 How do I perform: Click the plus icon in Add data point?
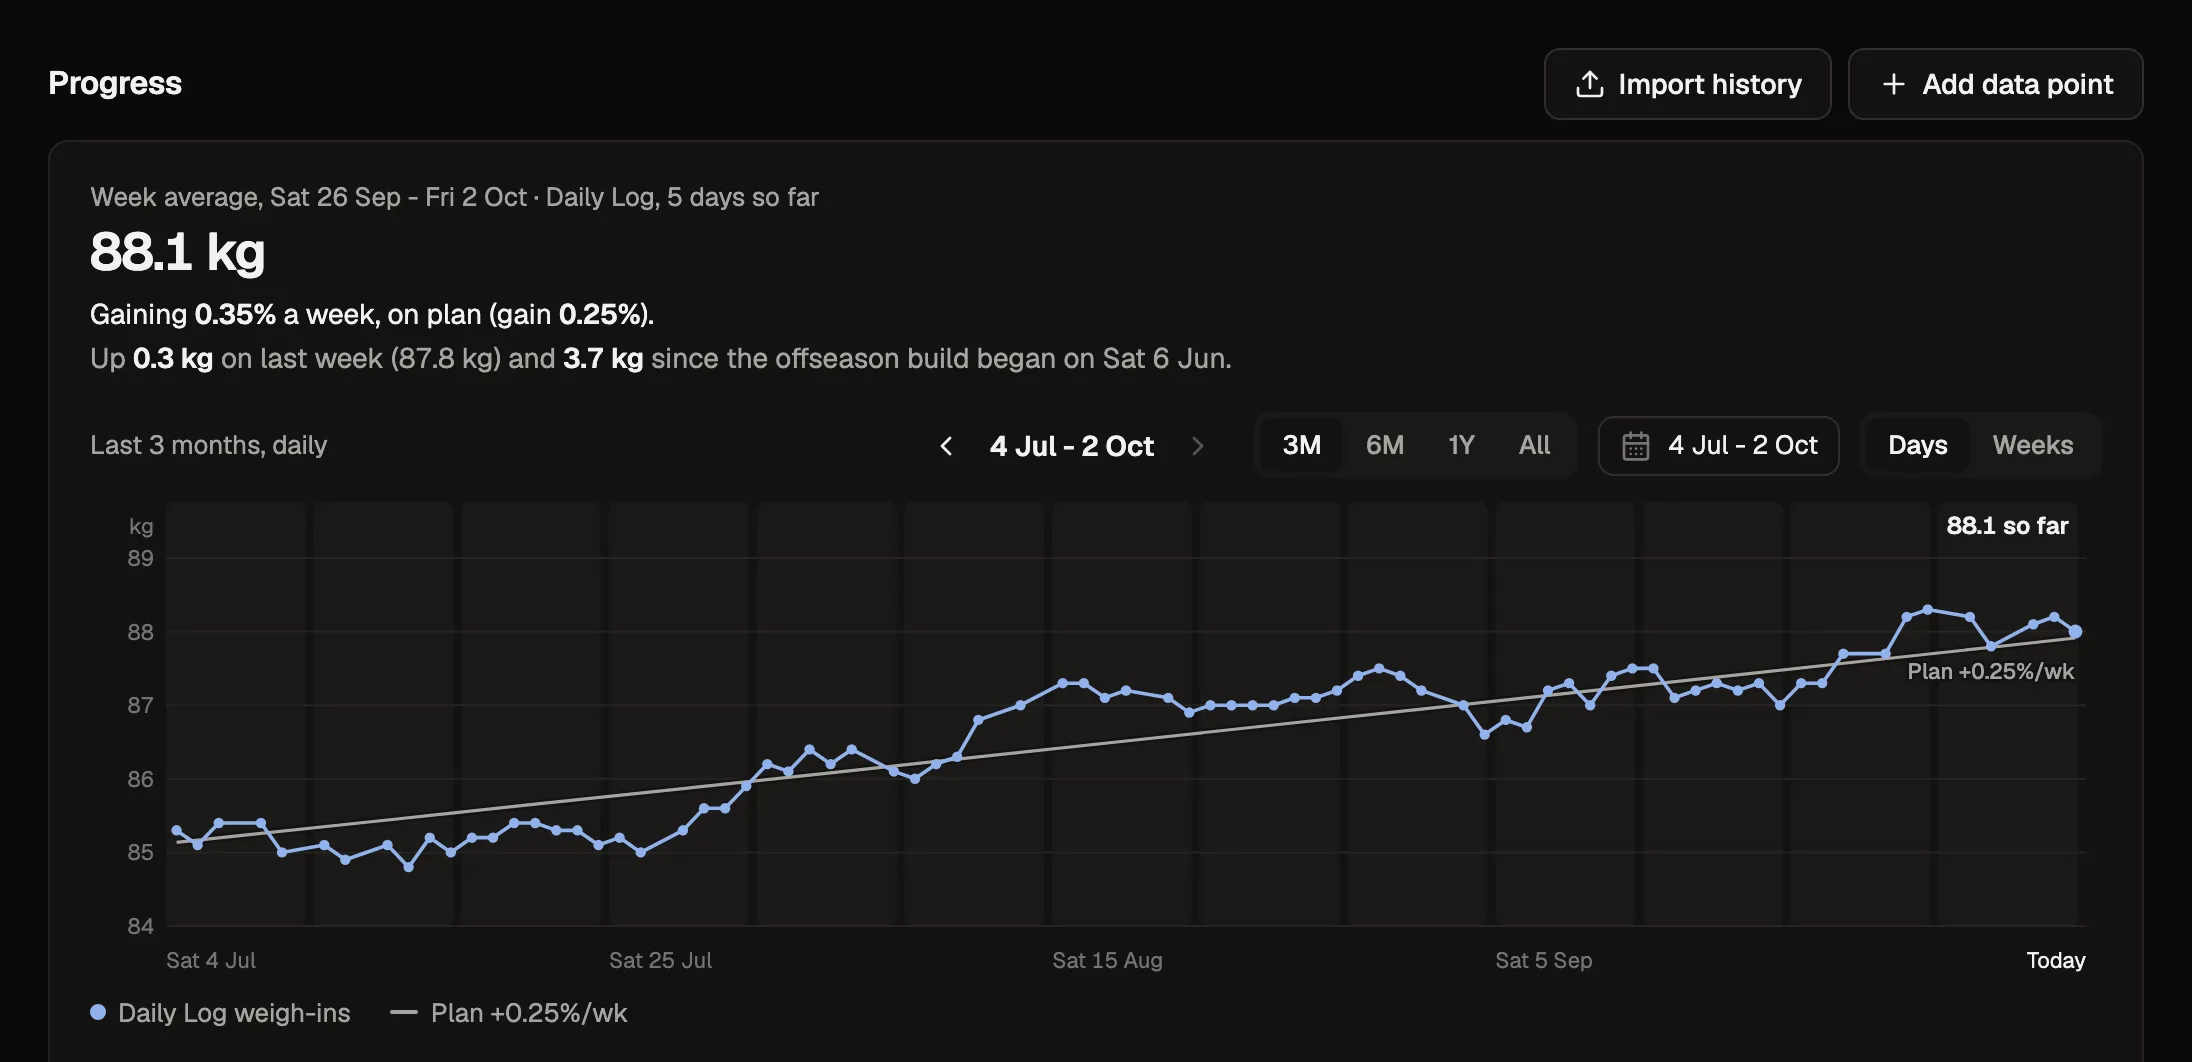[1893, 84]
